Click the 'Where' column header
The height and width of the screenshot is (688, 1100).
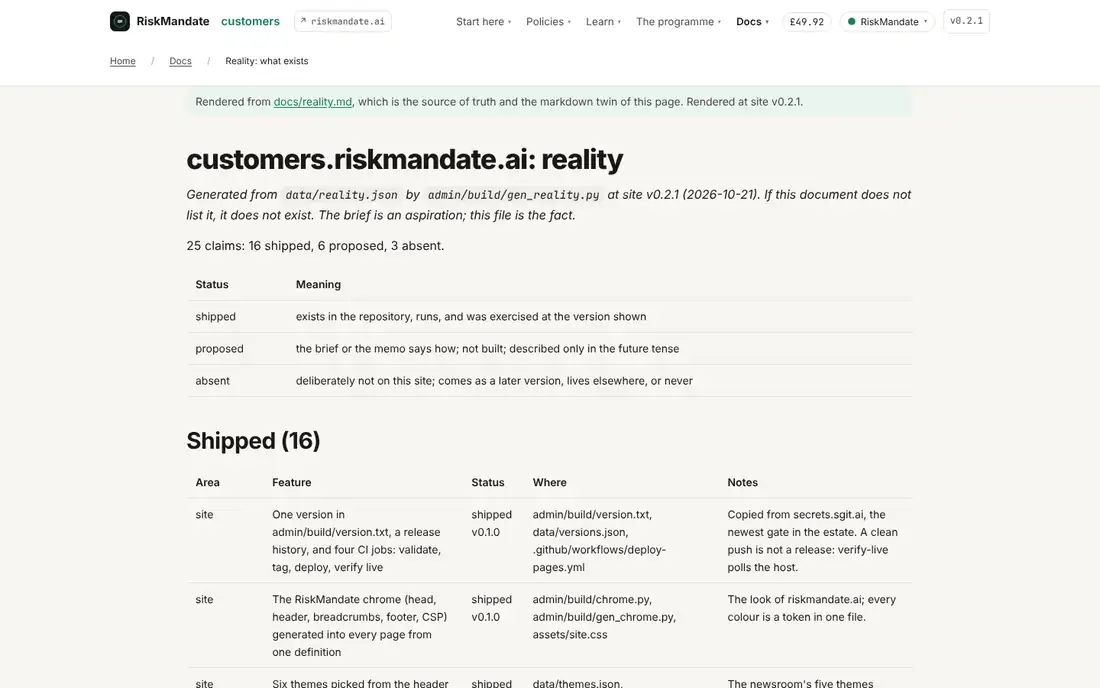point(549,483)
